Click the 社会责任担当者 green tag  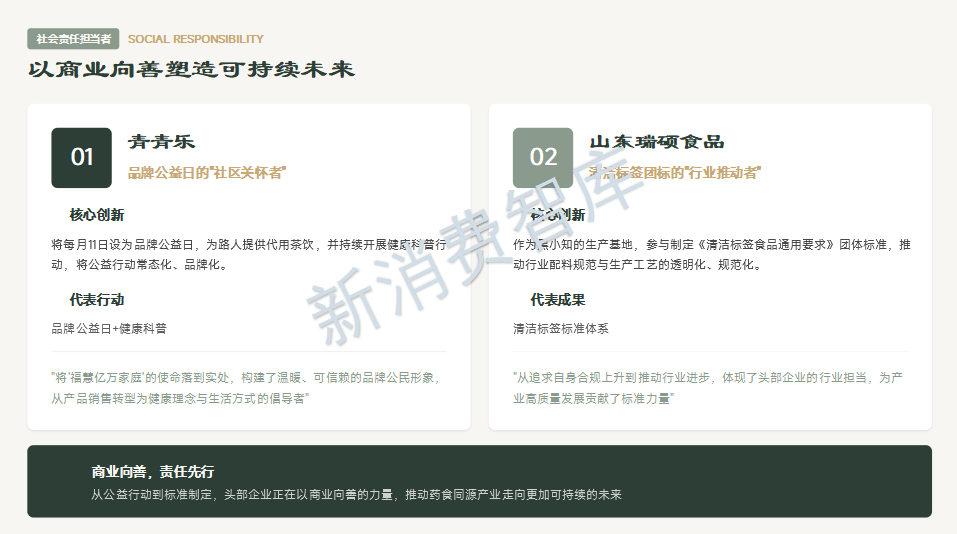73,39
